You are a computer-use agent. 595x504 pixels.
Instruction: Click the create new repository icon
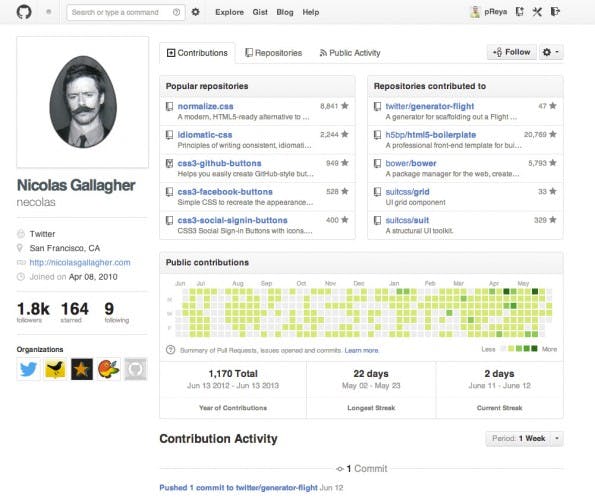point(519,12)
